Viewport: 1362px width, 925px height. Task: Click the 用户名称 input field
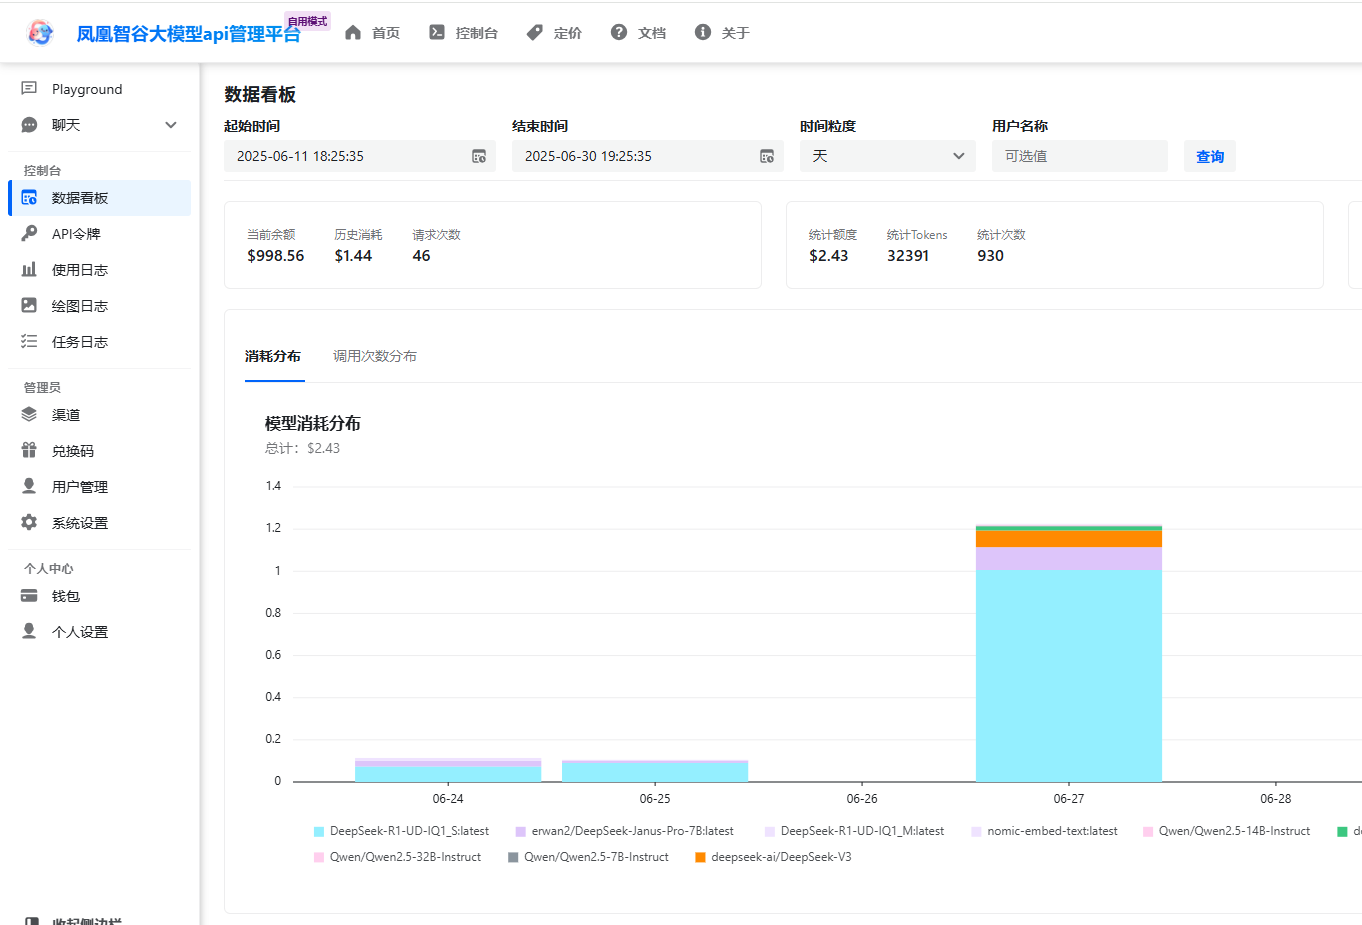1079,156
